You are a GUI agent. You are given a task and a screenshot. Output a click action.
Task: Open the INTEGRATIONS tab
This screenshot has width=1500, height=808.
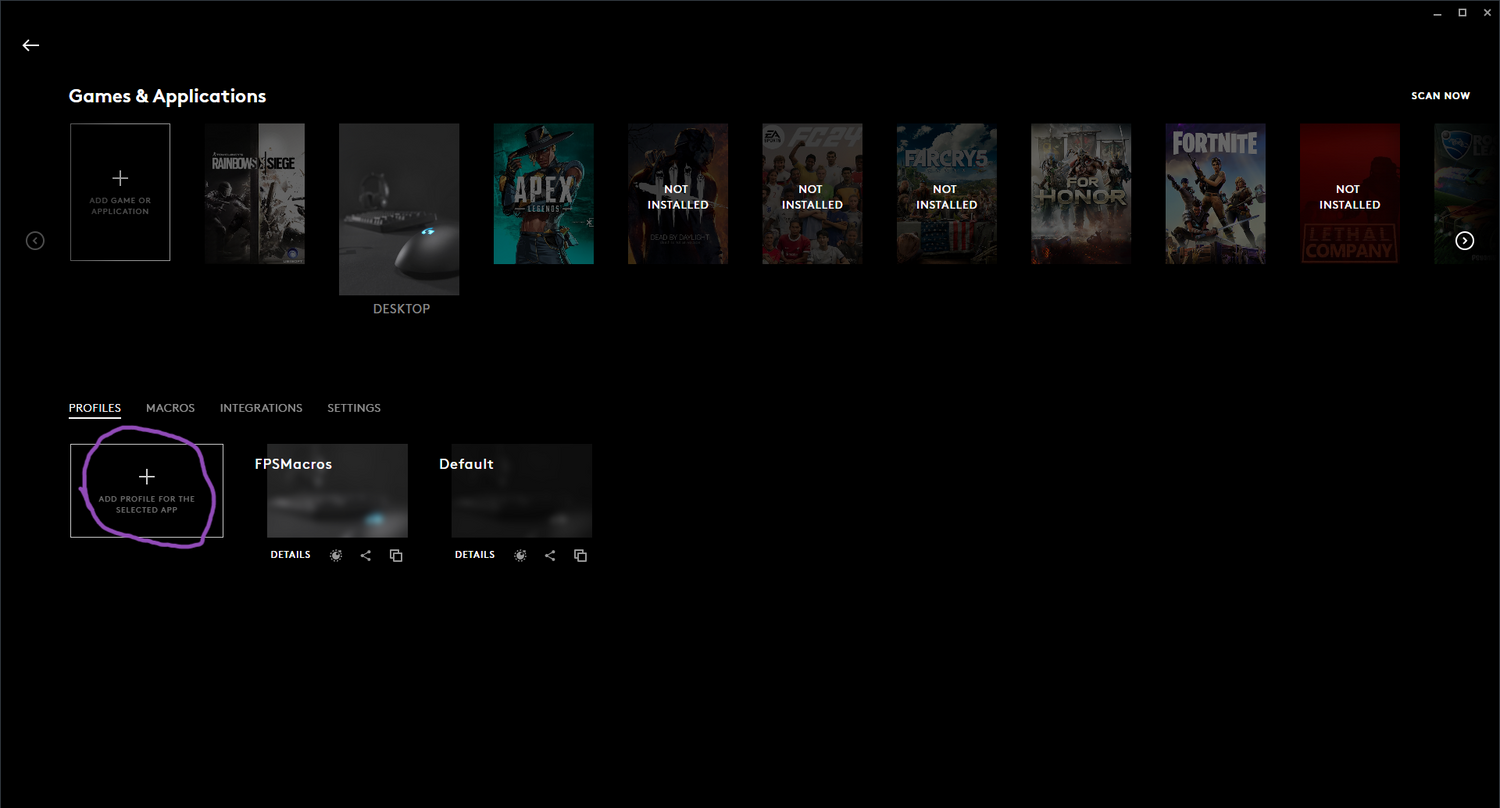pyautogui.click(x=261, y=408)
